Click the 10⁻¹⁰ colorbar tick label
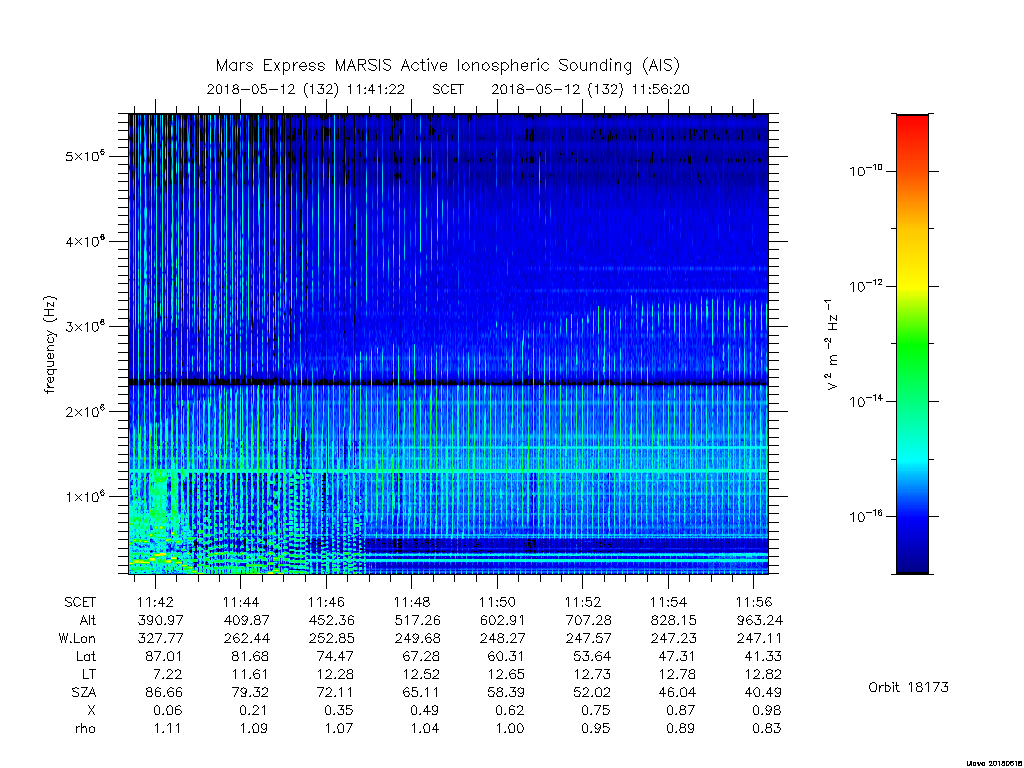The height and width of the screenshot is (768, 1024). pyautogui.click(x=865, y=170)
